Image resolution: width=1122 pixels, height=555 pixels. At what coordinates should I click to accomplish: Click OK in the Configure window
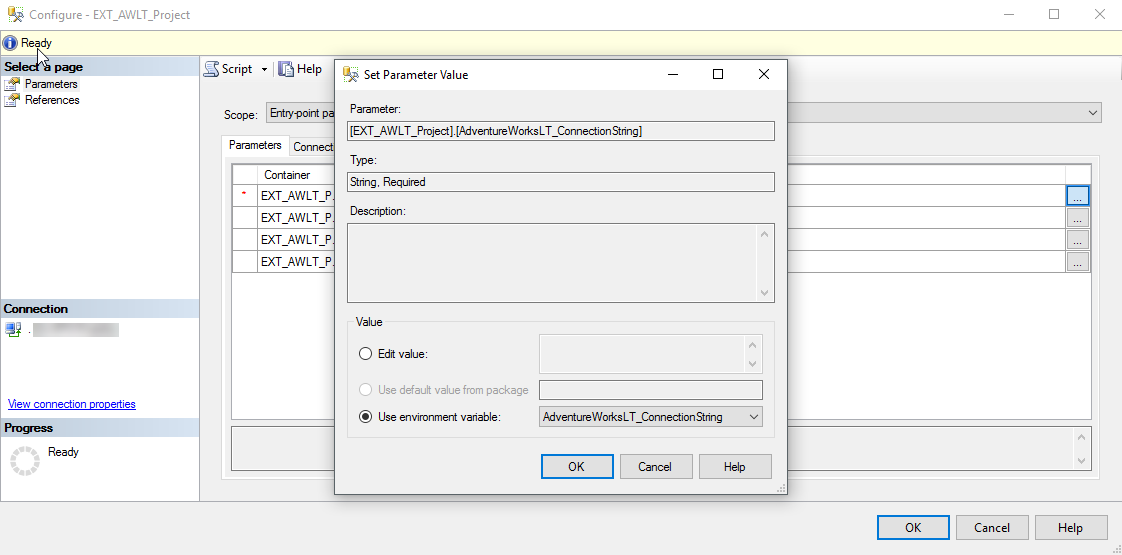coord(913,528)
